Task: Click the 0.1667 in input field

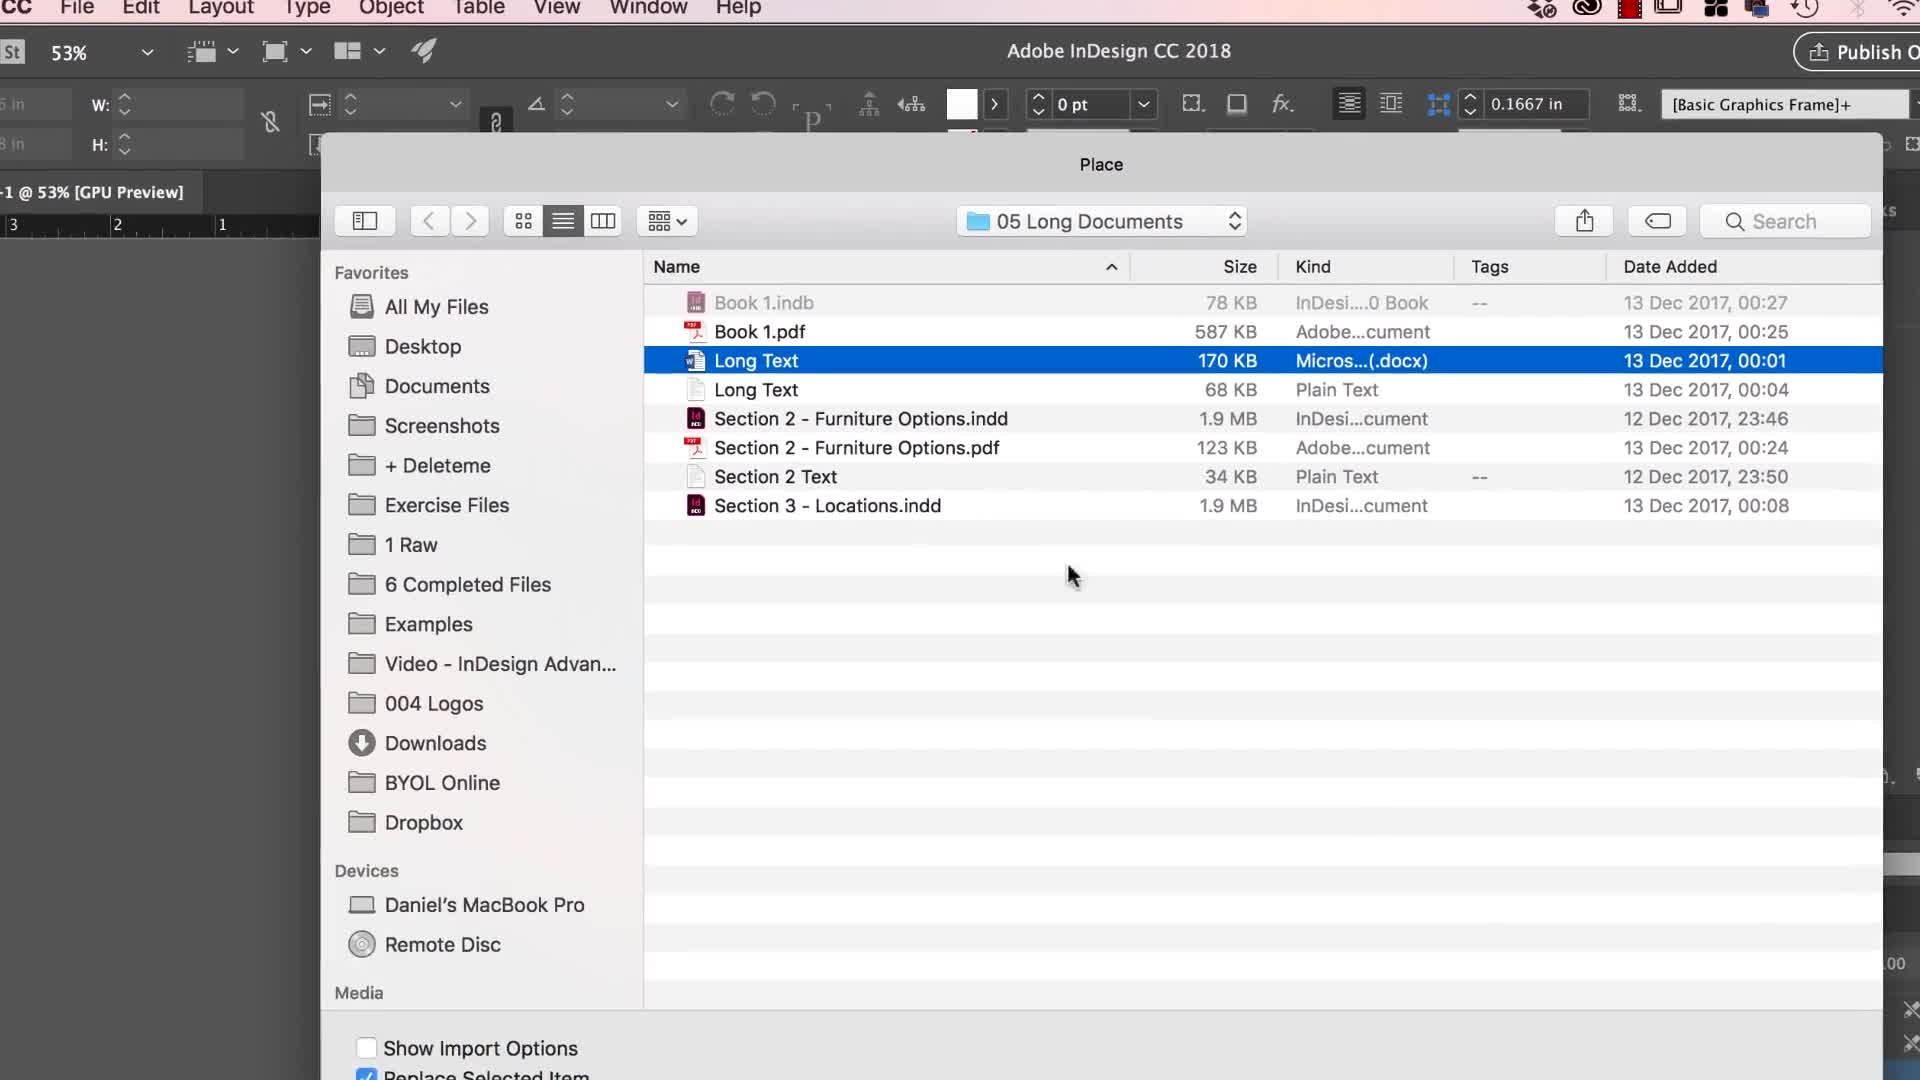Action: (1535, 104)
